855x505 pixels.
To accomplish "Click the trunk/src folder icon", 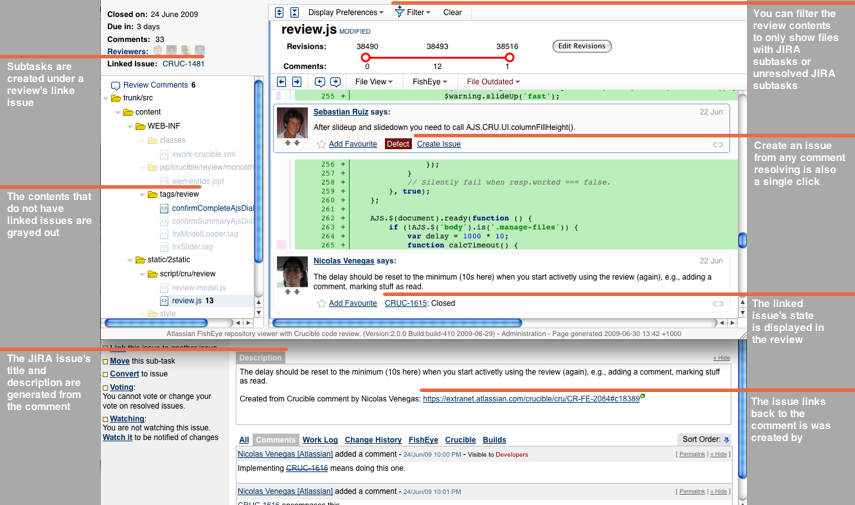I will [116, 98].
